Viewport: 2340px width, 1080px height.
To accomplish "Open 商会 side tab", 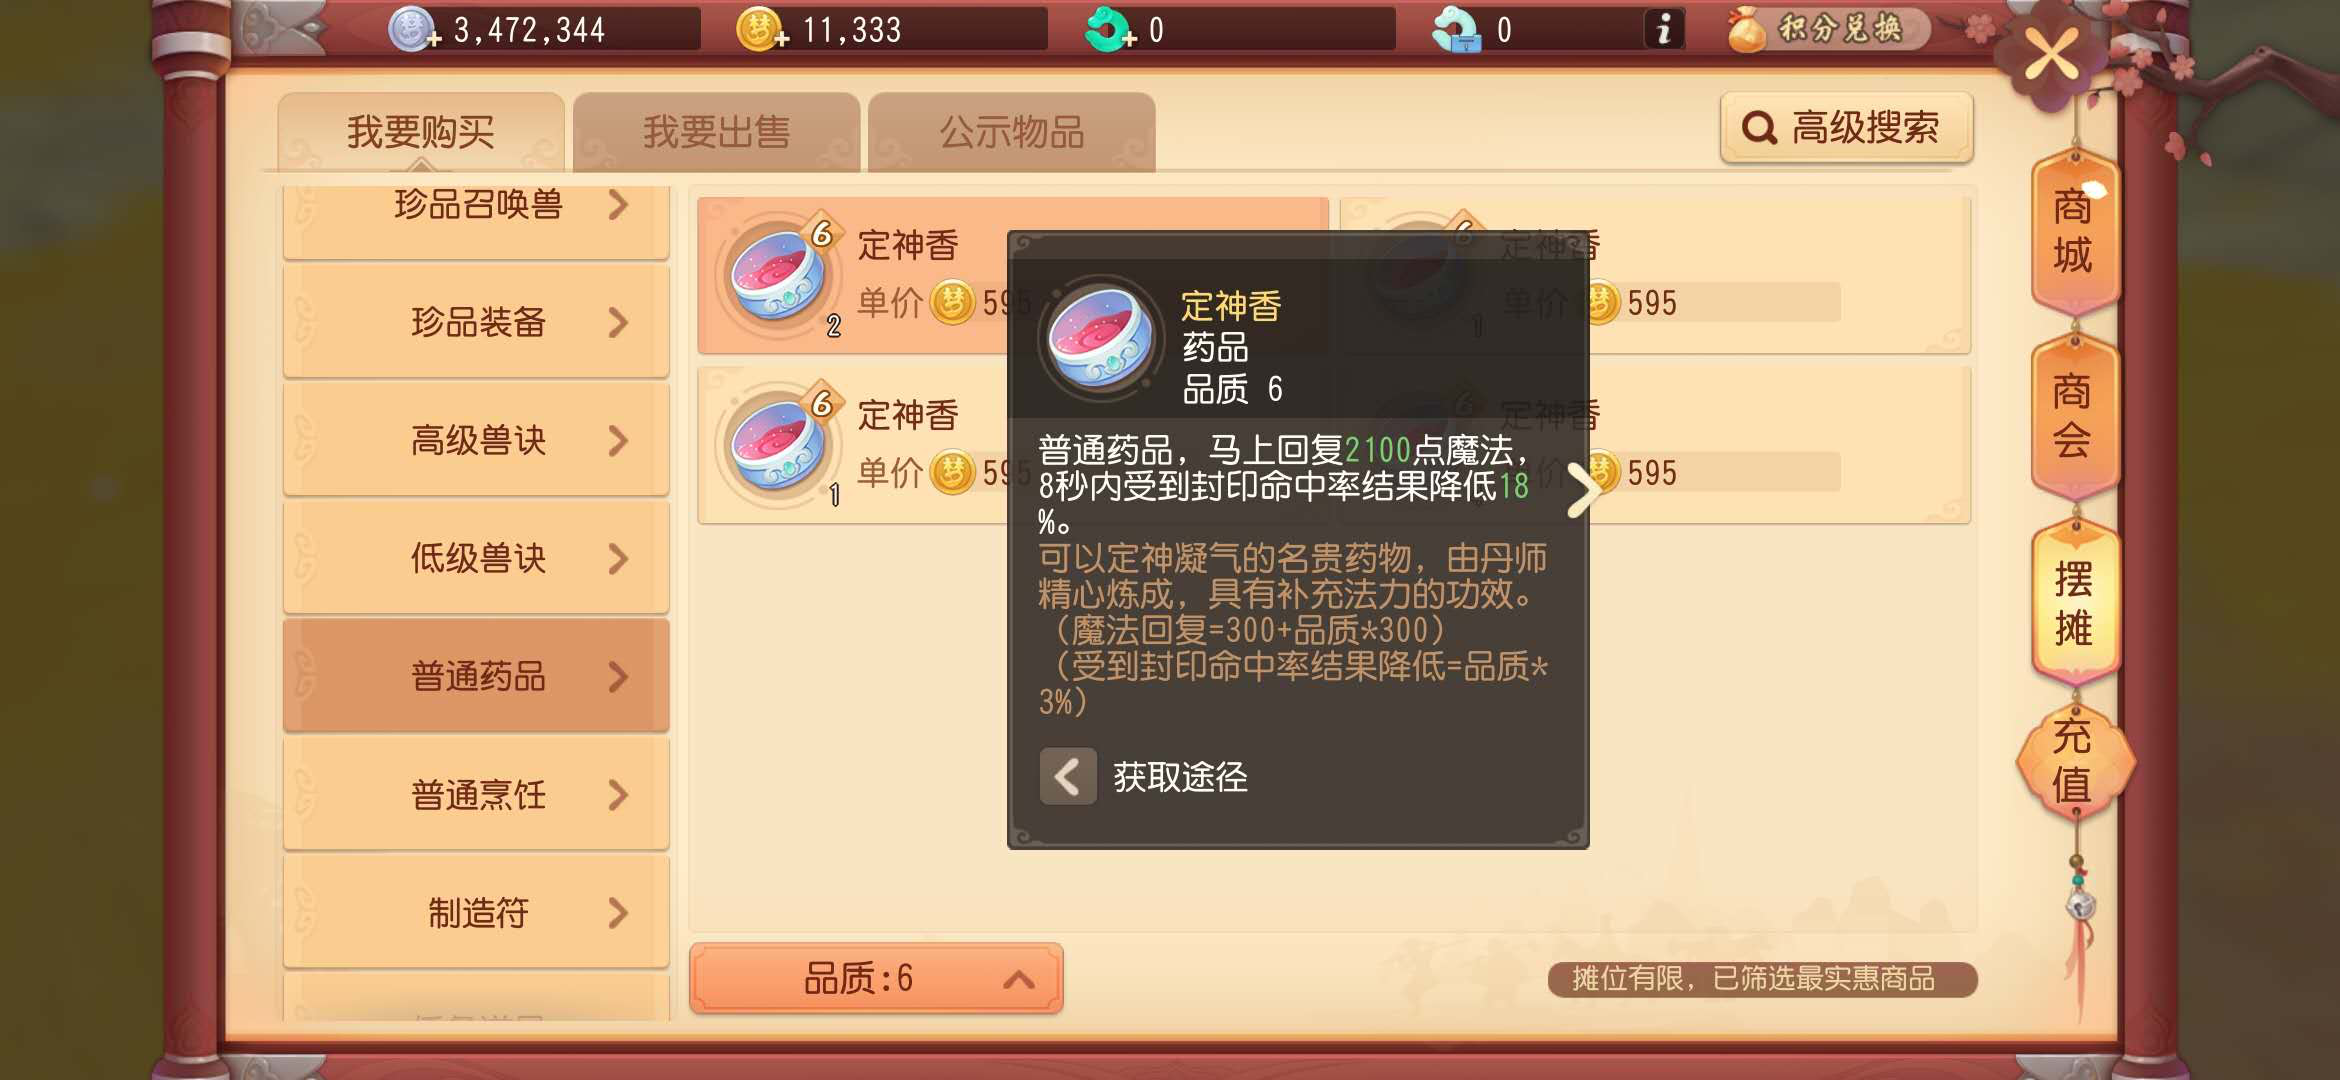I will 2073,415.
